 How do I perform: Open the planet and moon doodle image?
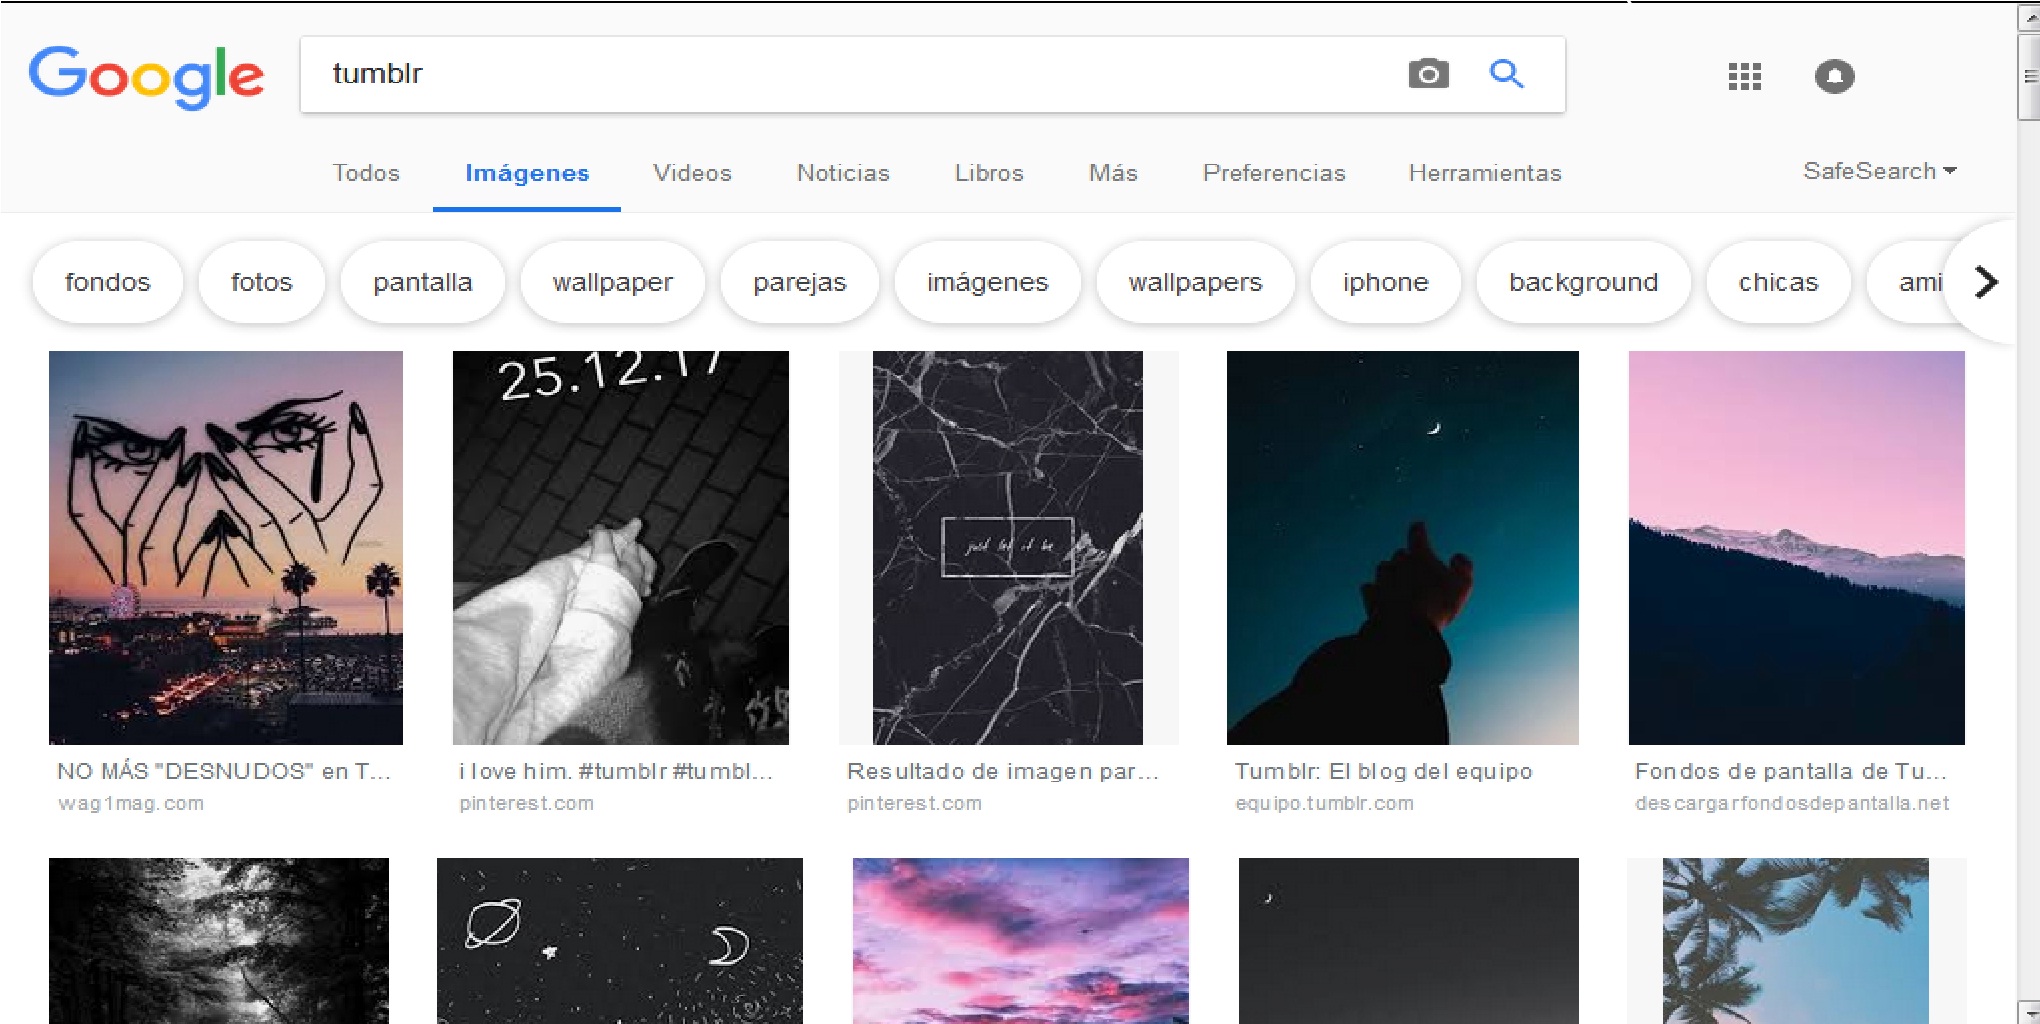(x=620, y=940)
